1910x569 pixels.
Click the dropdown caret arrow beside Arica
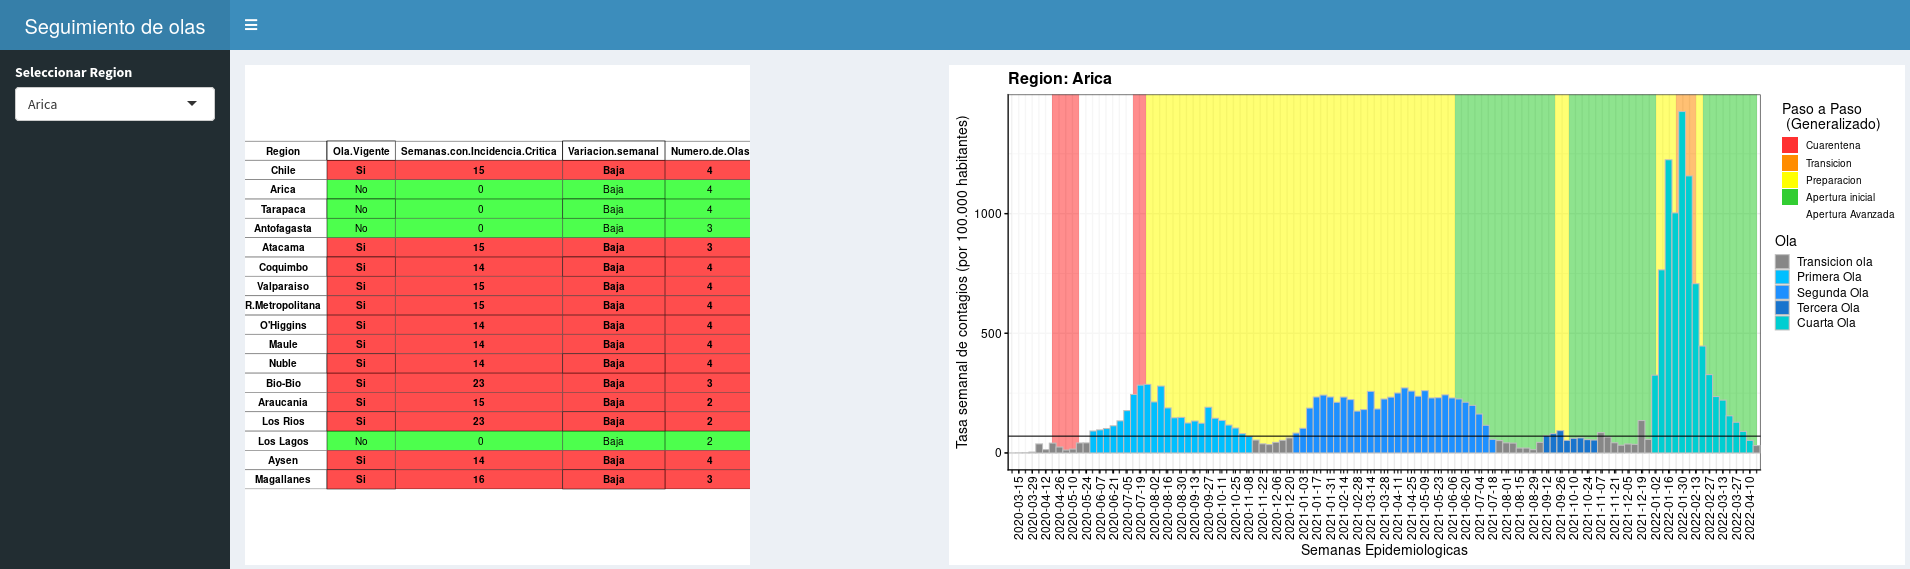[x=192, y=104]
